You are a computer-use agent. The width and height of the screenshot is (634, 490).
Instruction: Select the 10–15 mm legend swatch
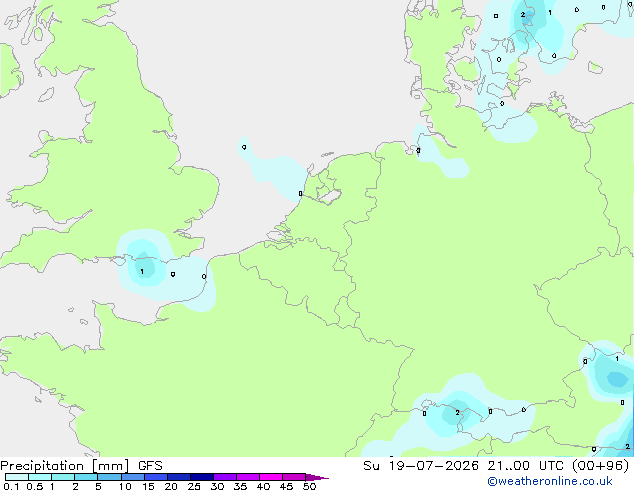click(132, 477)
